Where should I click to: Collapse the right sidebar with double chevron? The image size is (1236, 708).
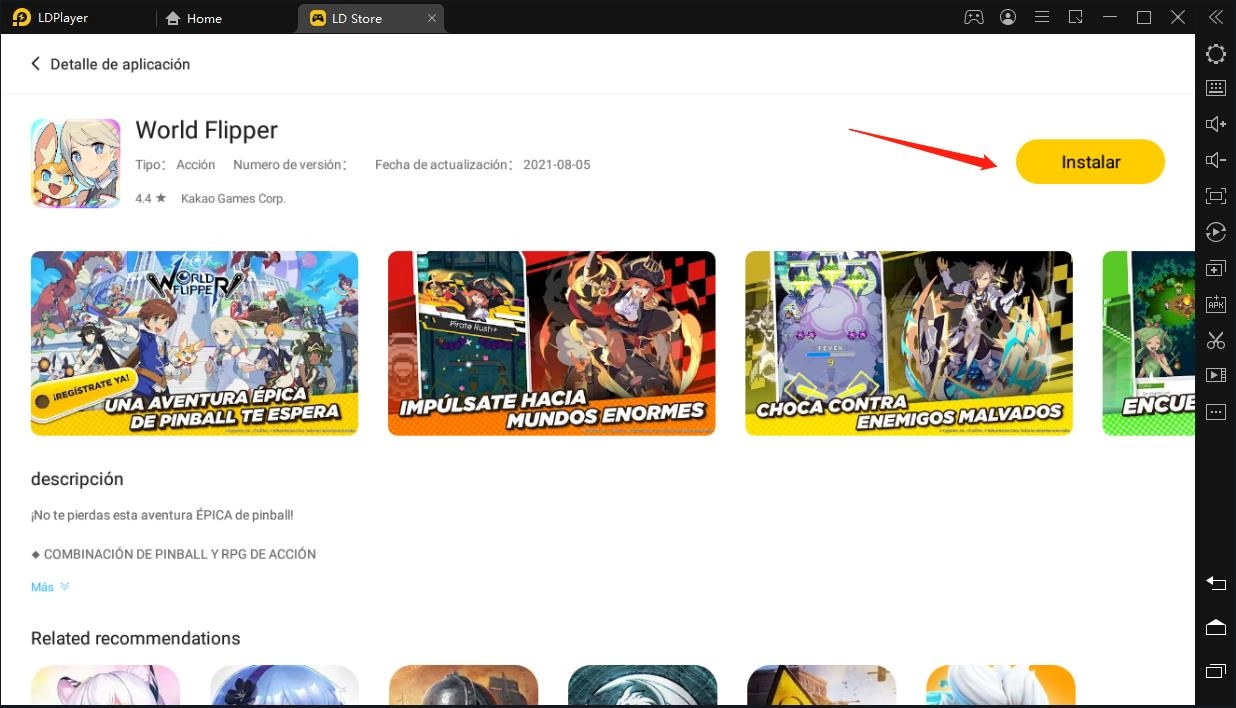tap(1216, 18)
